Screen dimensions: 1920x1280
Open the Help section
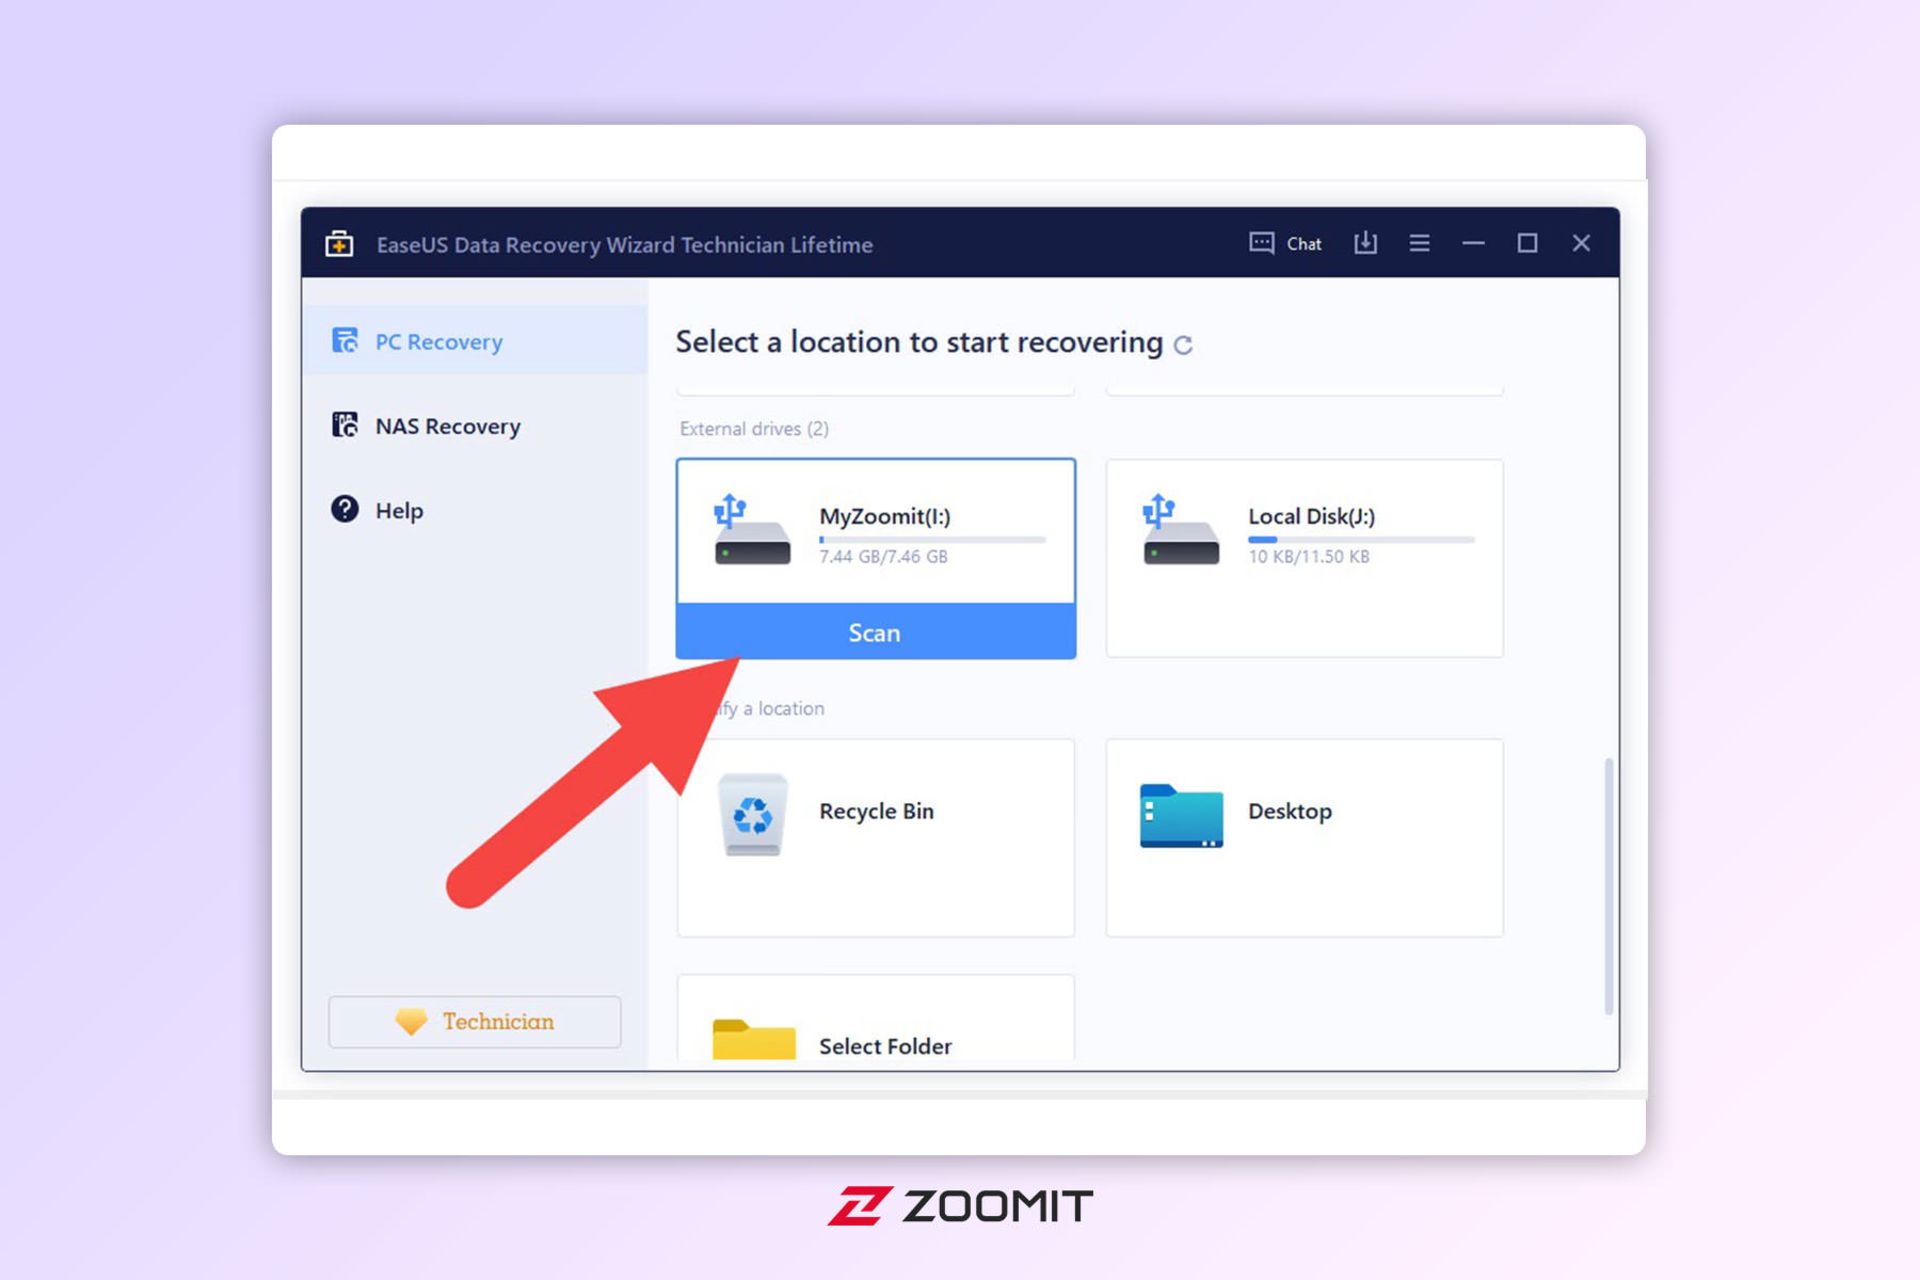pos(475,509)
